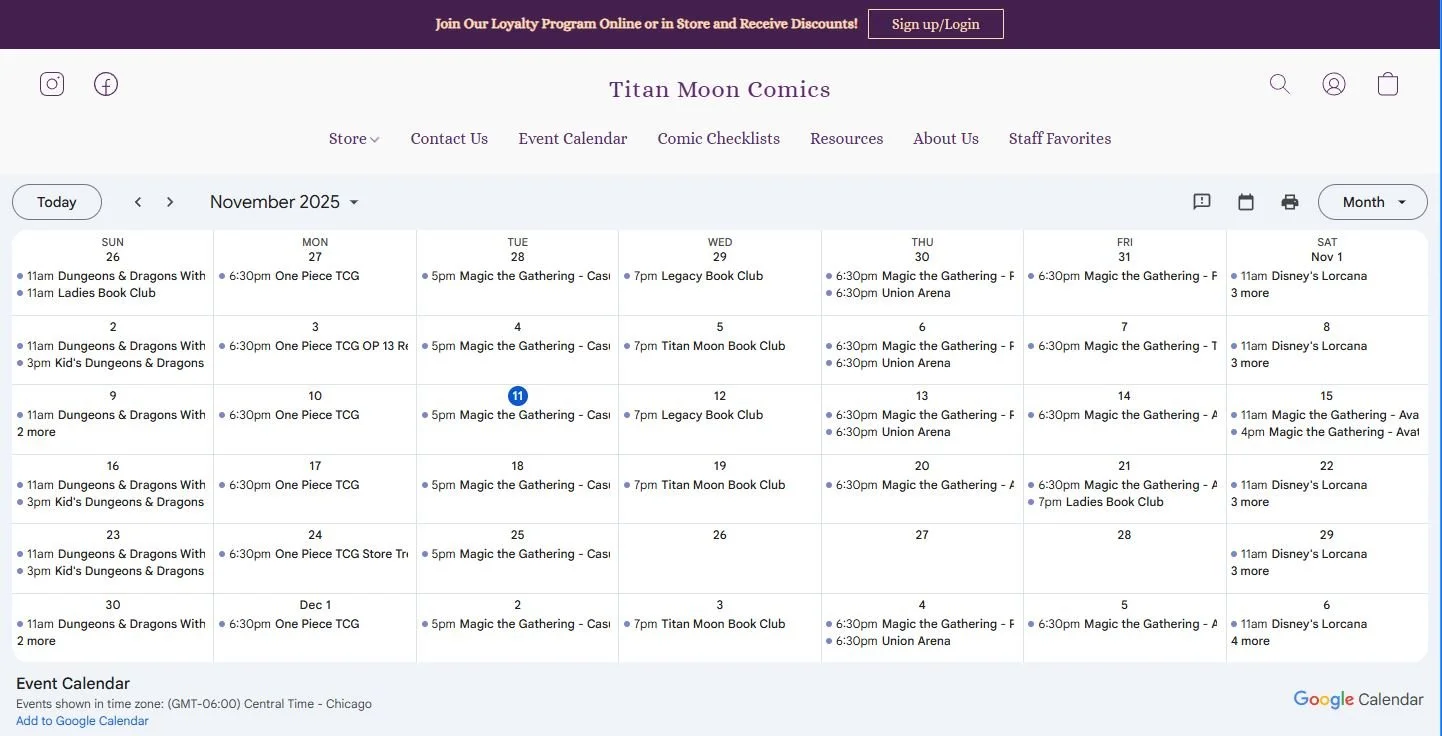The height and width of the screenshot is (736, 1442).
Task: Select the highlighted date 11
Action: pos(517,396)
